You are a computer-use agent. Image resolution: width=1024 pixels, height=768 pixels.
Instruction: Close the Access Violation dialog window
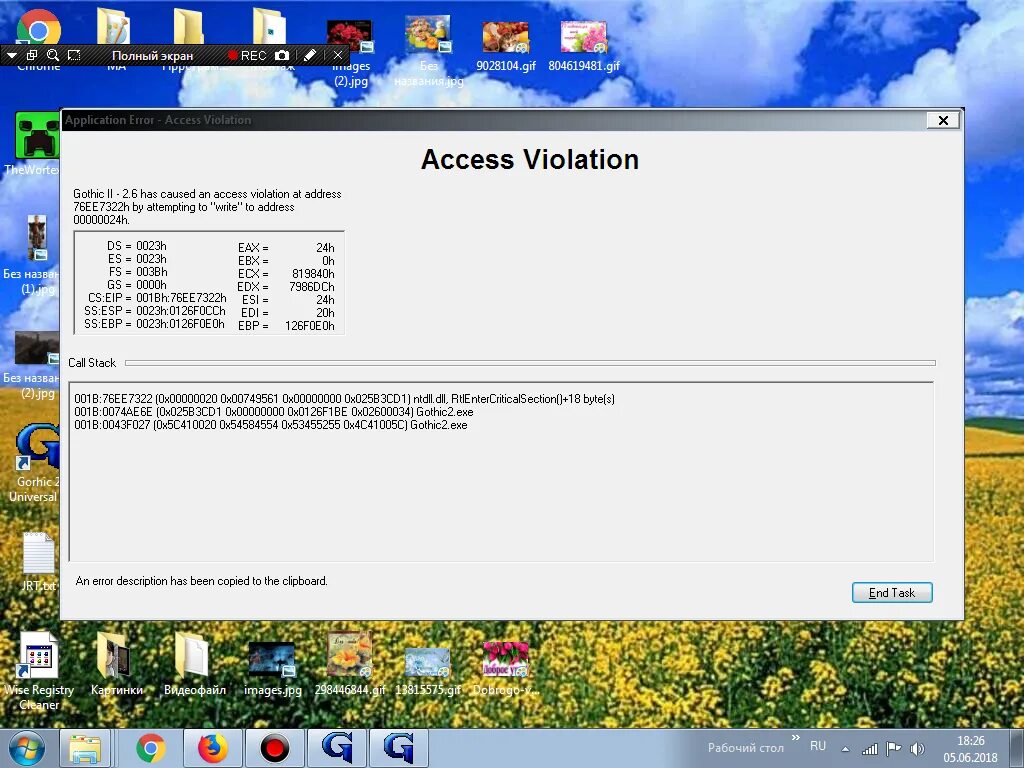pyautogui.click(x=943, y=120)
